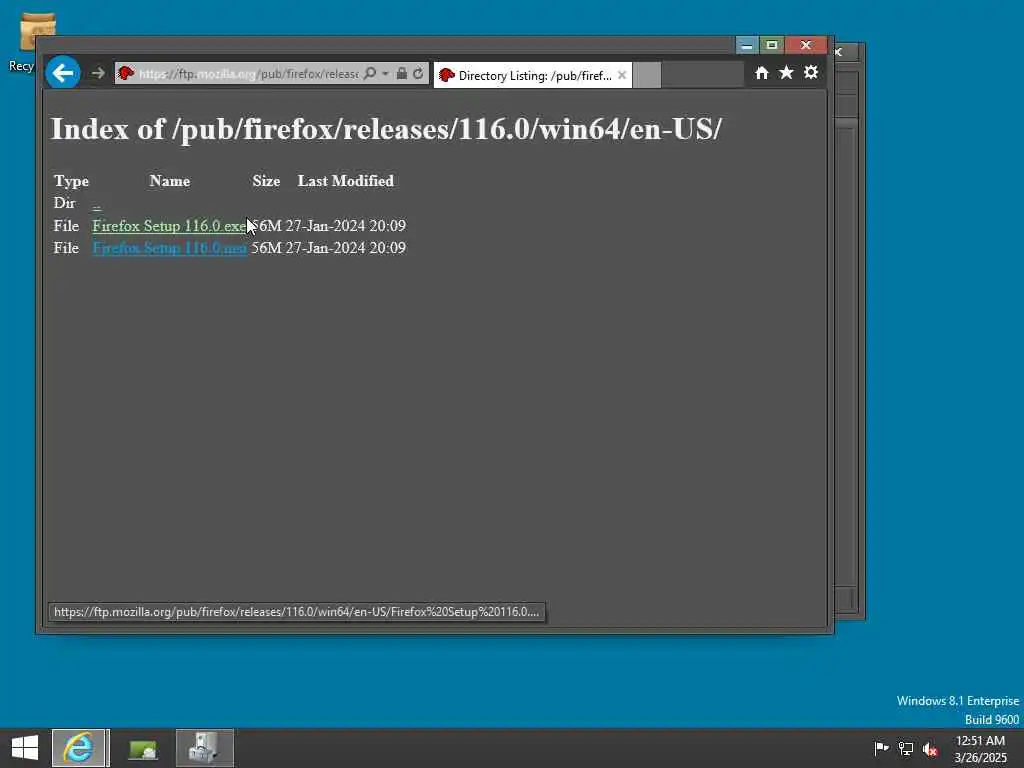The image size is (1024, 768).
Task: Open the parent directory '..' link
Action: (97, 206)
